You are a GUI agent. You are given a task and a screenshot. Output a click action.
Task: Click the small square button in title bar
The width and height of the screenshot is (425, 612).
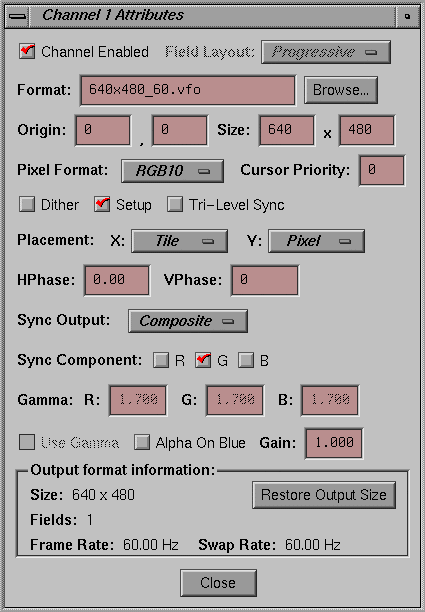(x=407, y=16)
